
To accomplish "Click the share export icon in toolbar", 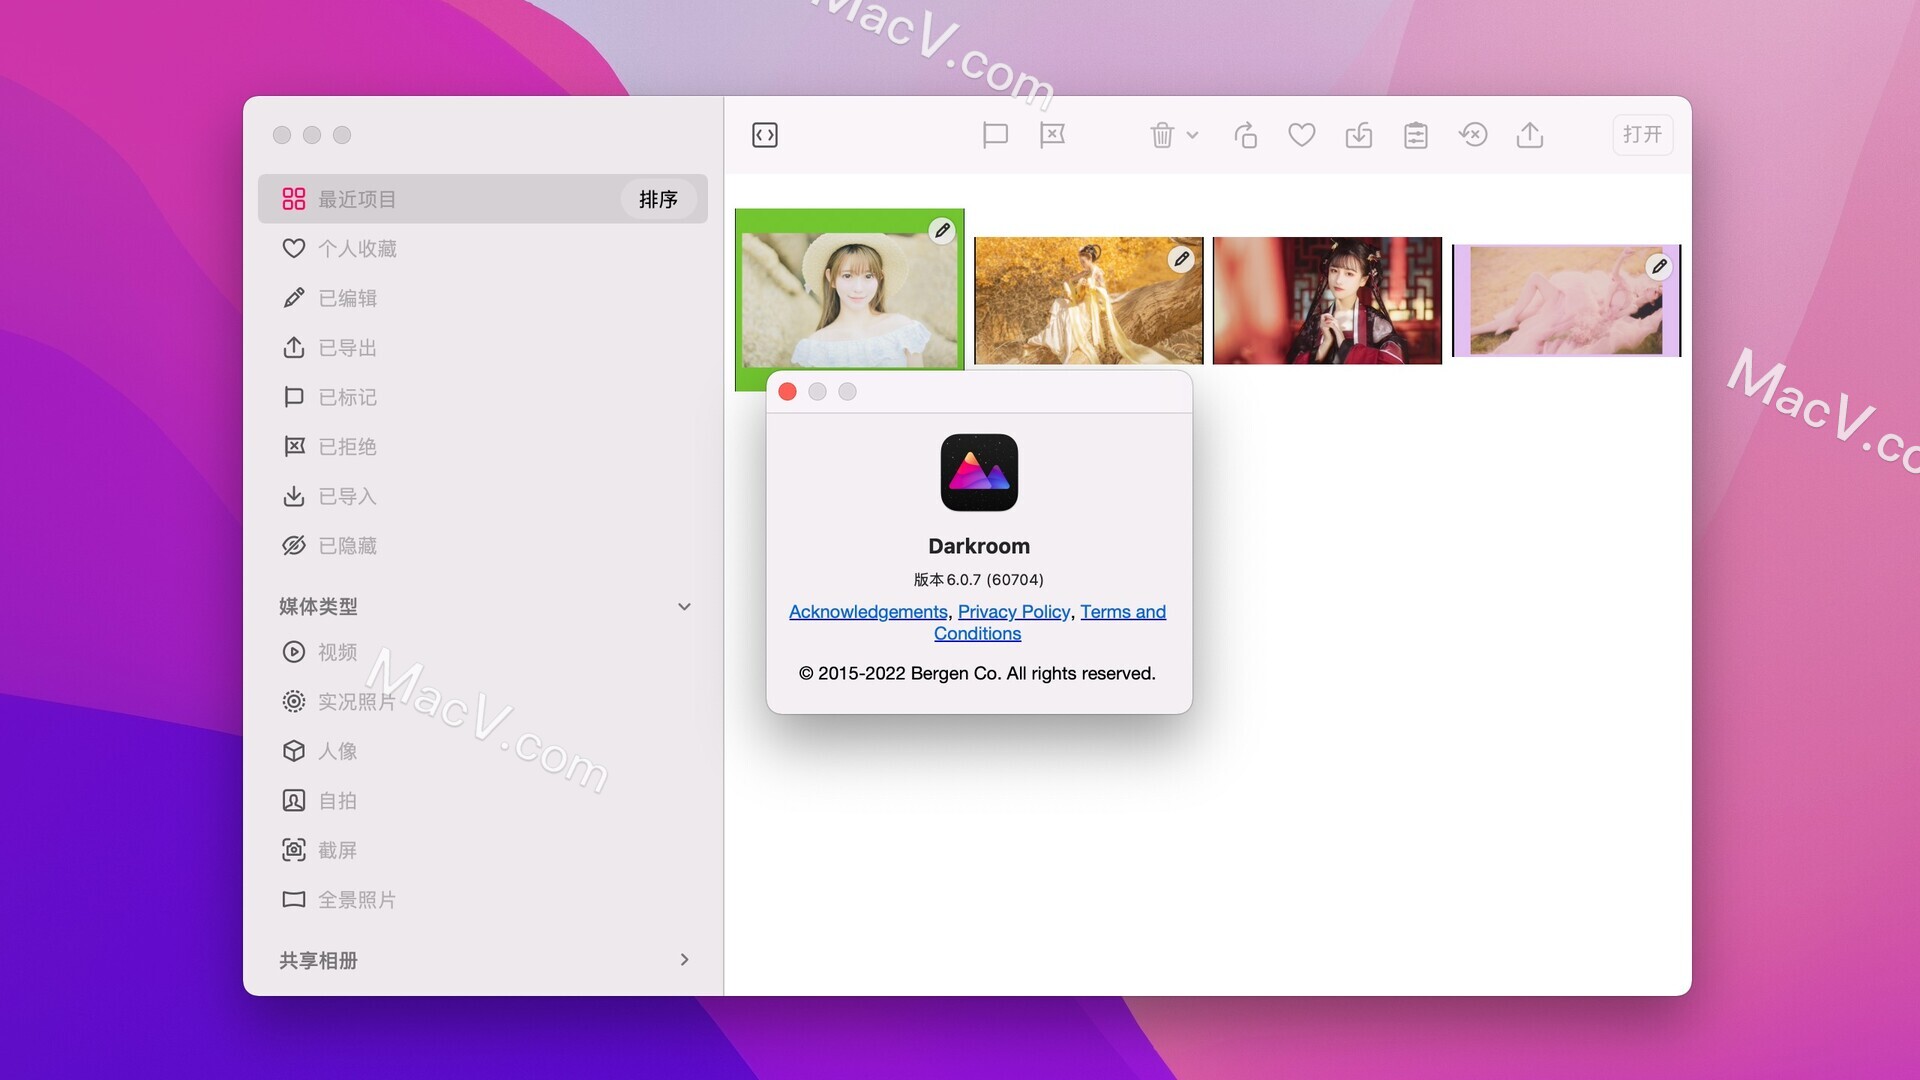I will pos(1530,135).
